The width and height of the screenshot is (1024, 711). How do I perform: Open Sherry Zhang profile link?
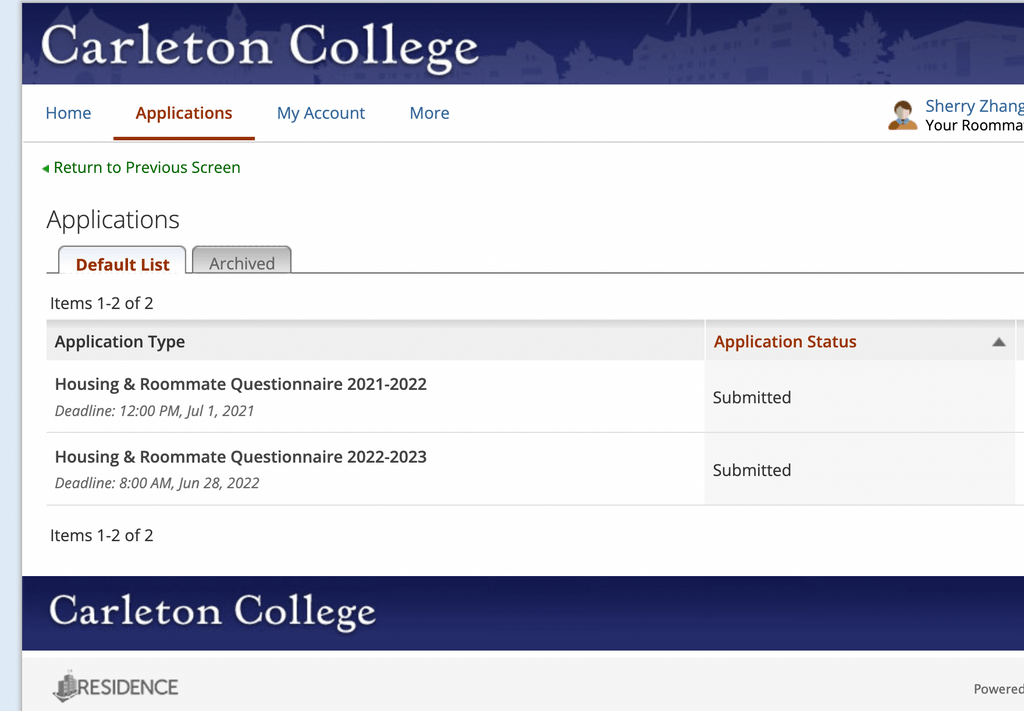(974, 106)
